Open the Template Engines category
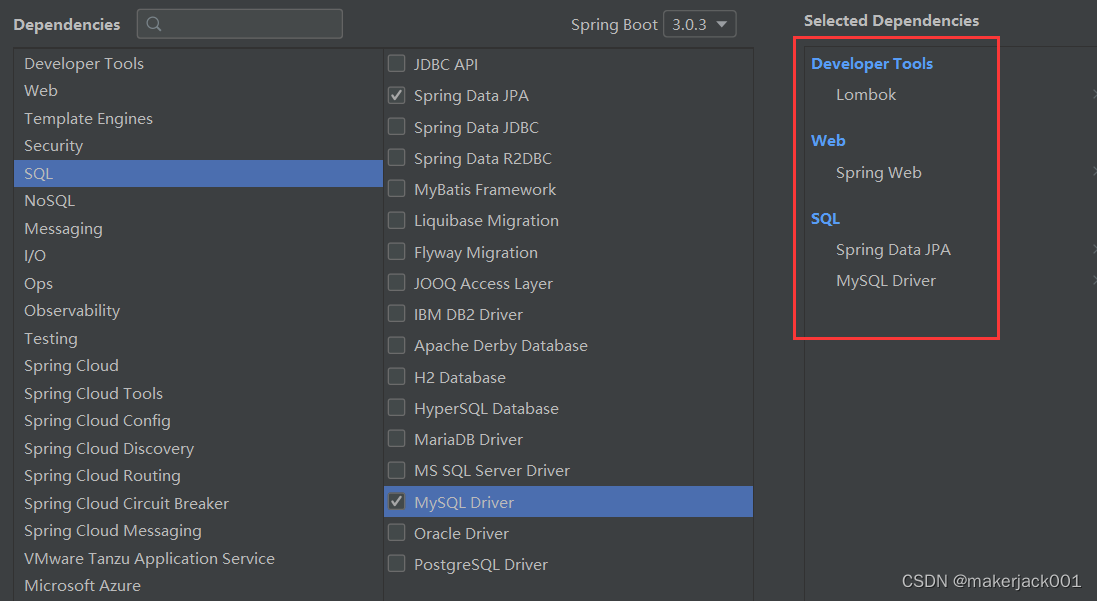The height and width of the screenshot is (601, 1097). (x=88, y=118)
